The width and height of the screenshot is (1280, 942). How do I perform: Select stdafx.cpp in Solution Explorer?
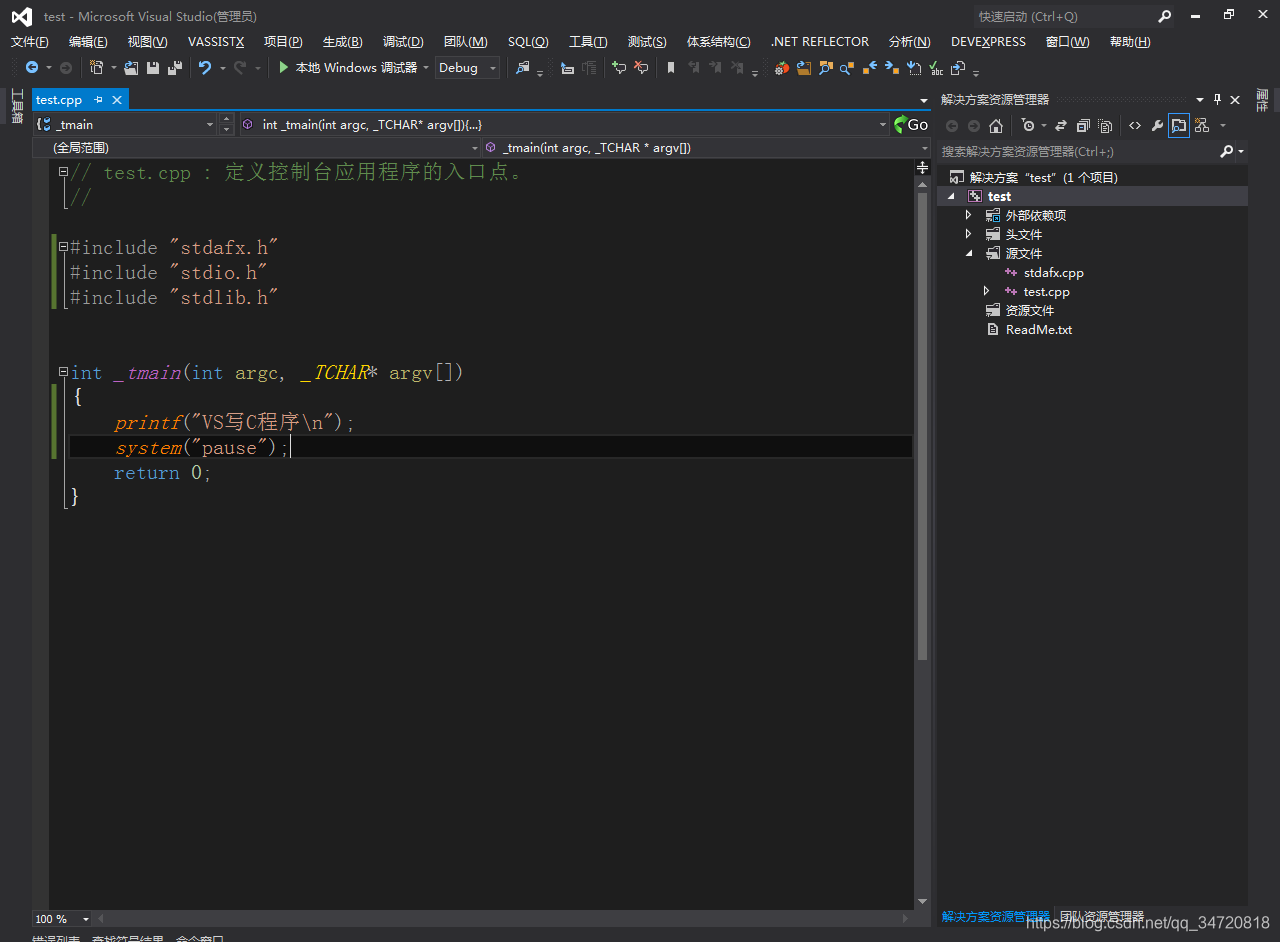click(1054, 272)
